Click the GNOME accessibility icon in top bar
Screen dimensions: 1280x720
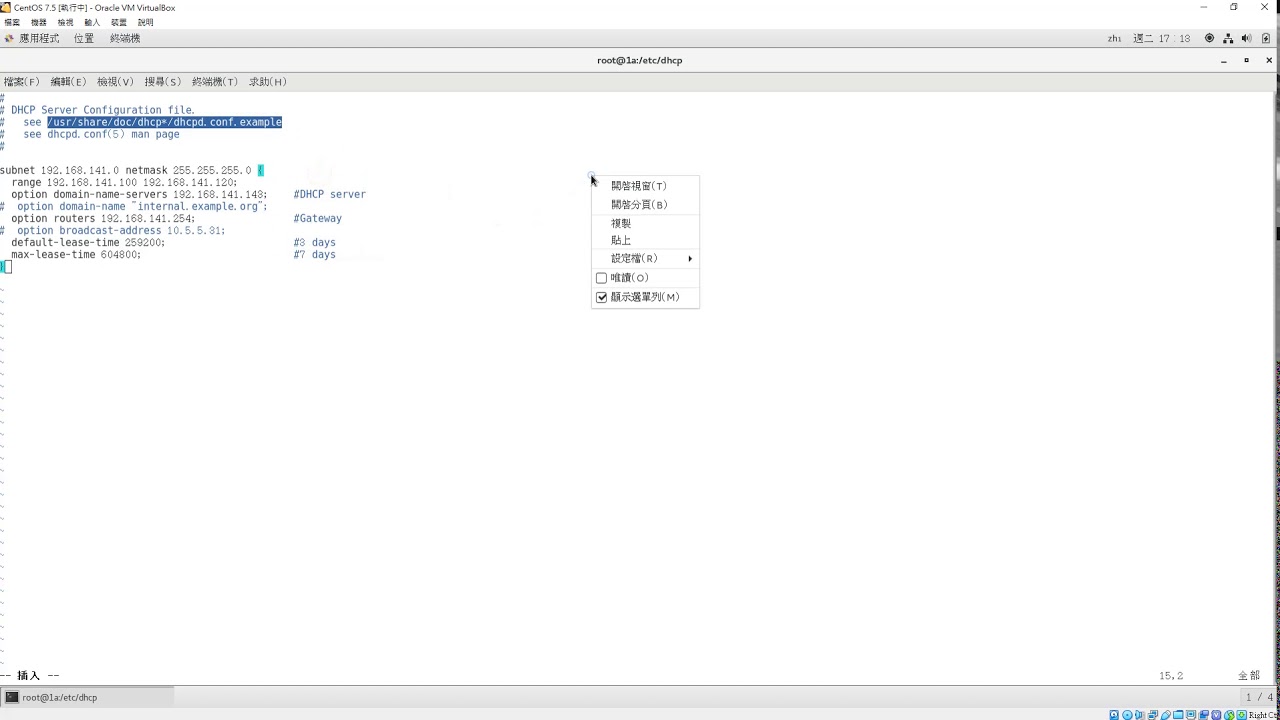click(1209, 38)
